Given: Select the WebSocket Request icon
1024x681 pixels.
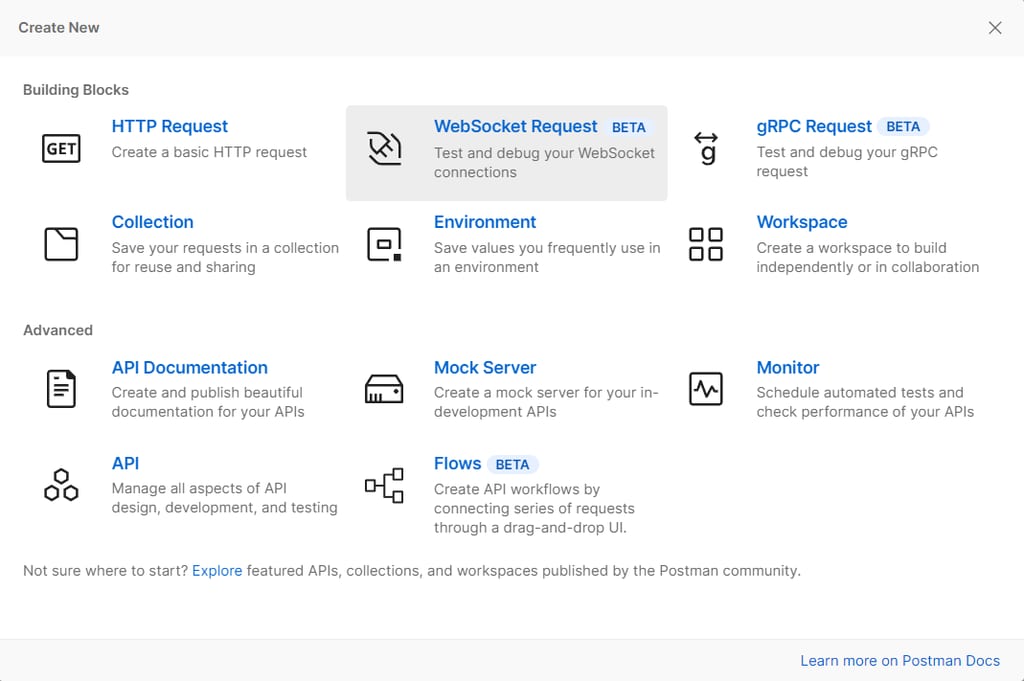Looking at the screenshot, I should [384, 148].
